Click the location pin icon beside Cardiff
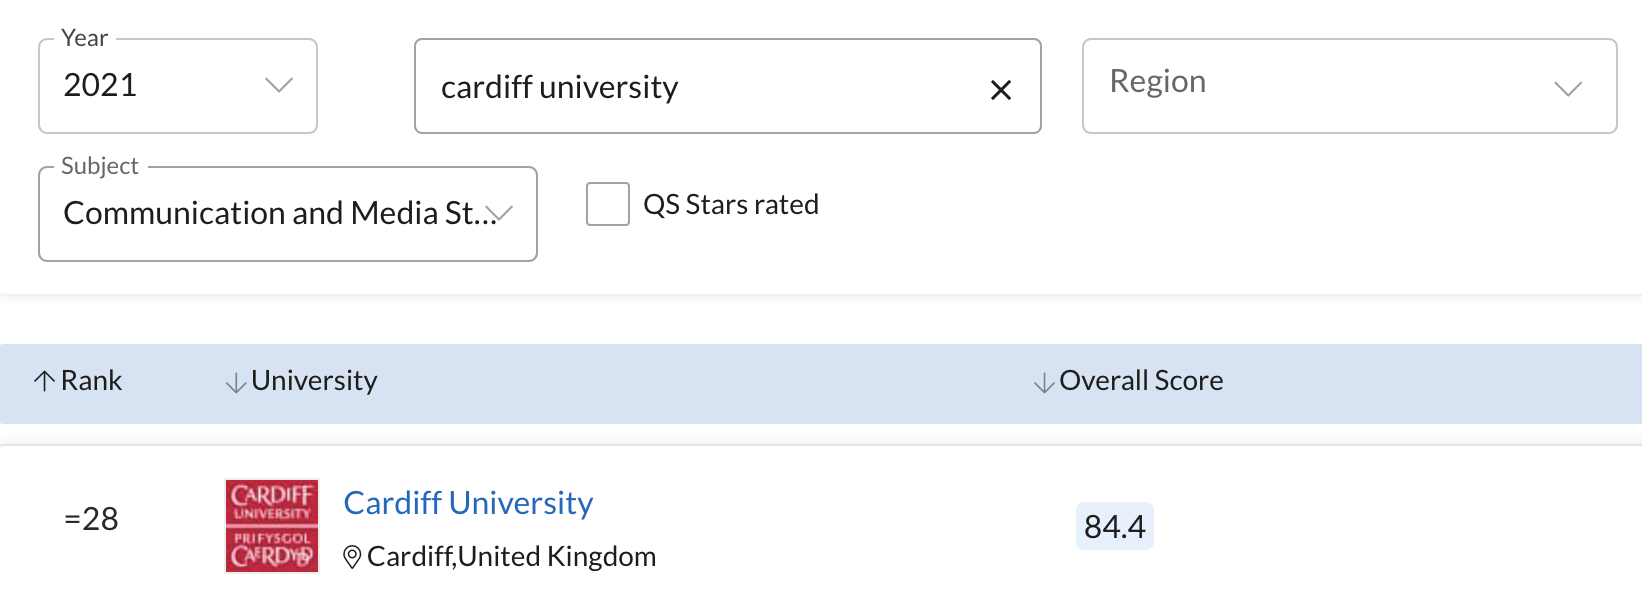 coord(352,557)
